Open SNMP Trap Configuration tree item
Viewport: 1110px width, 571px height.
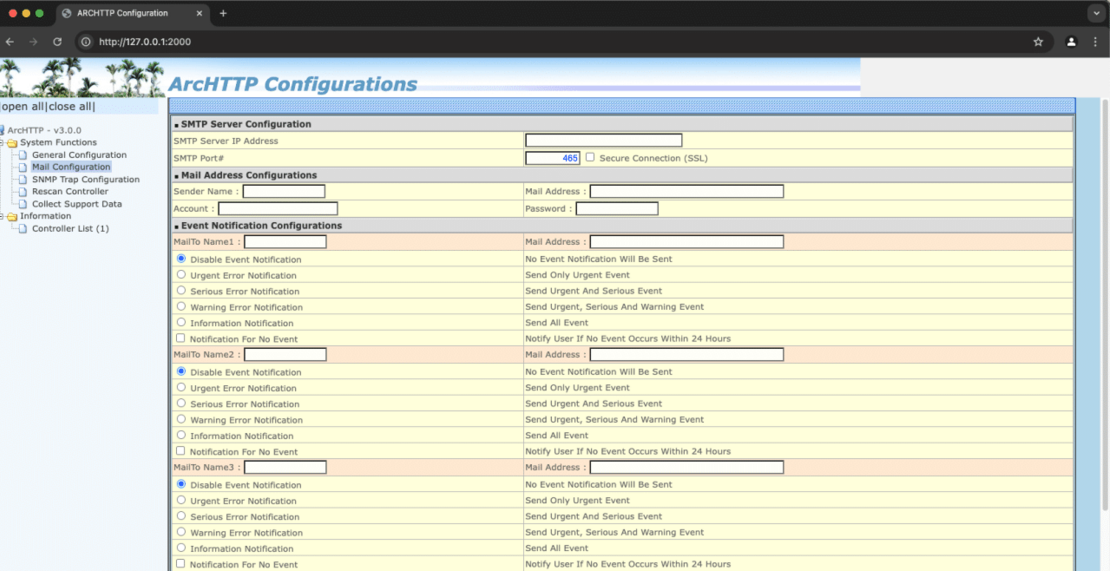85,180
